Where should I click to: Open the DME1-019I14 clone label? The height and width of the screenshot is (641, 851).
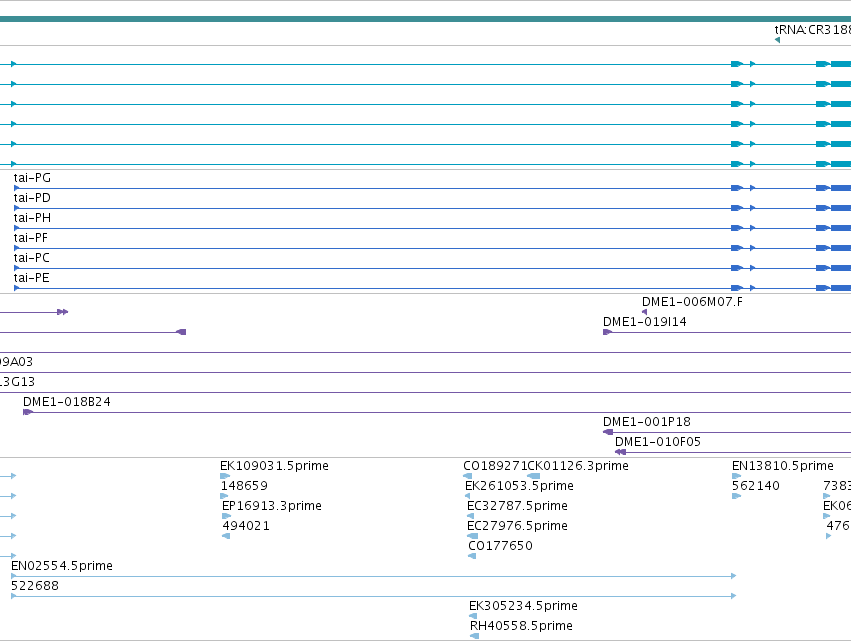pos(645,322)
